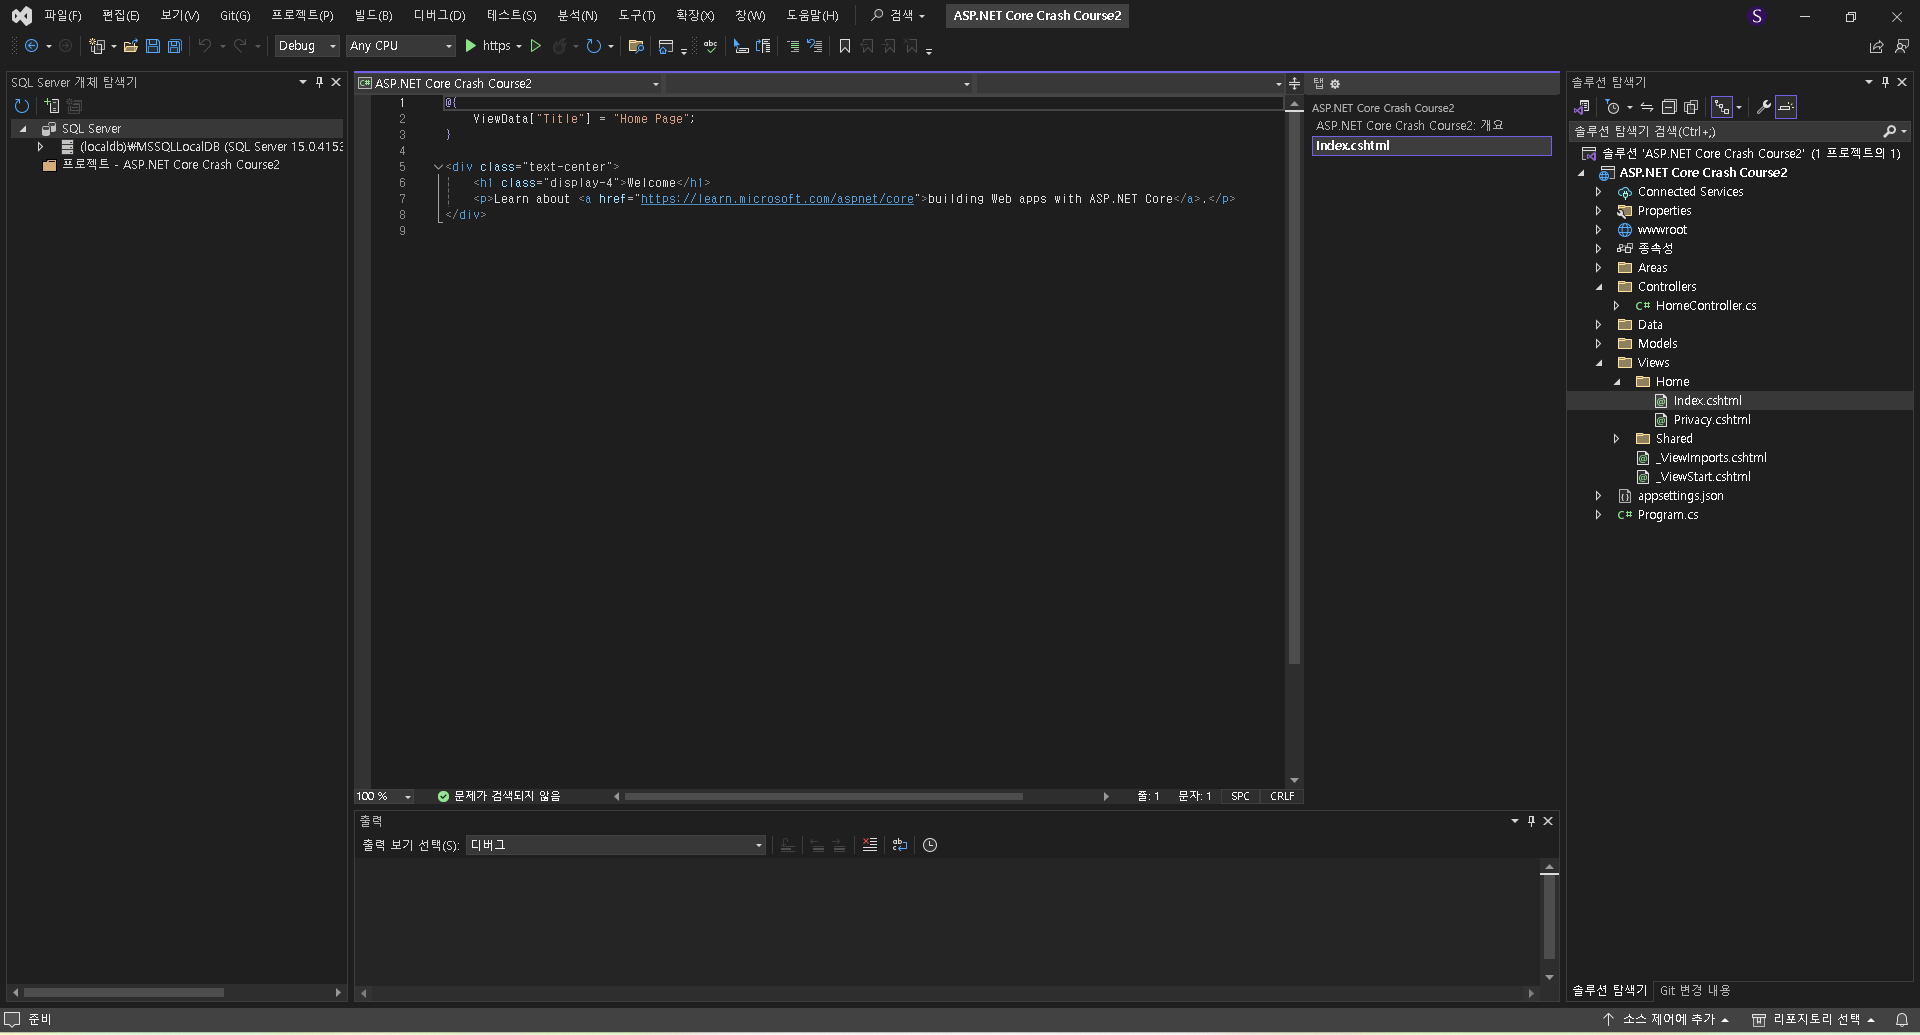This screenshot has height=1035, width=1920.
Task: Expand the Shared folder
Action: (1616, 439)
